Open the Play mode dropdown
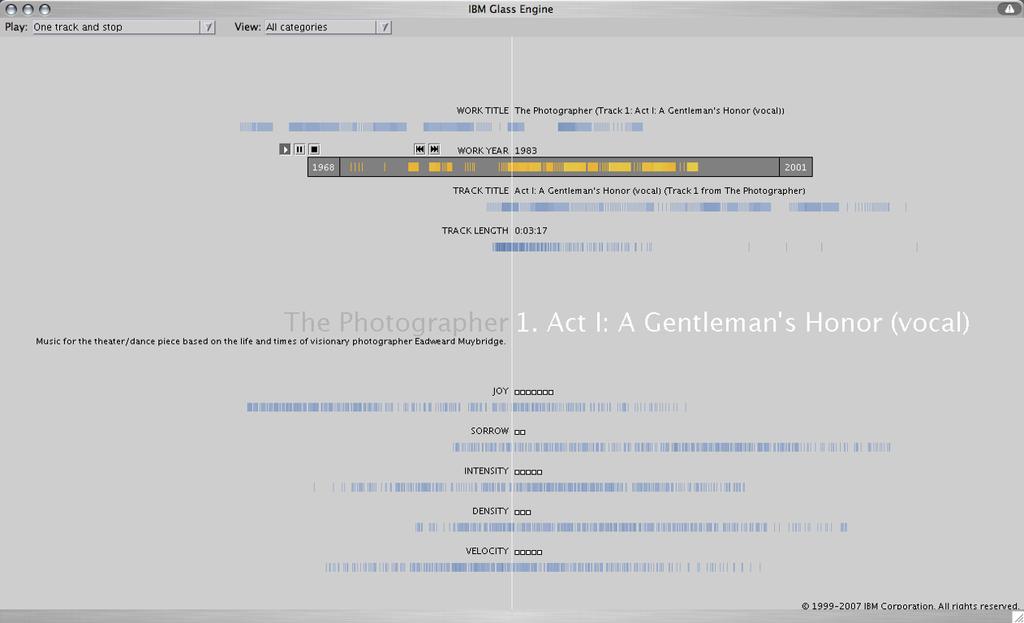This screenshot has width=1024, height=623. tap(124, 27)
